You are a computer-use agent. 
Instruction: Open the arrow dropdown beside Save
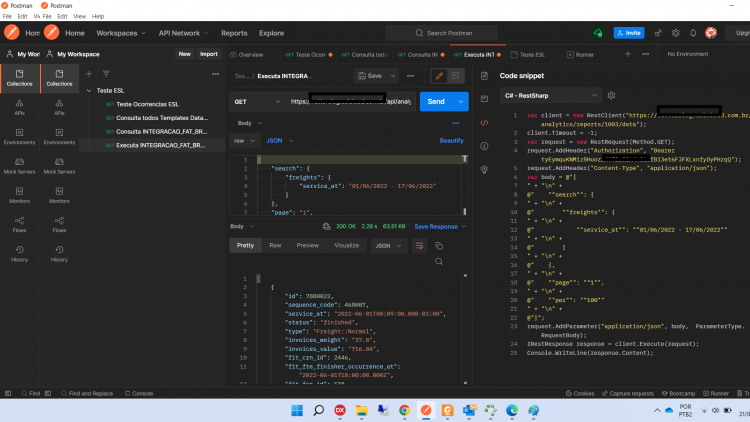pyautogui.click(x=393, y=76)
